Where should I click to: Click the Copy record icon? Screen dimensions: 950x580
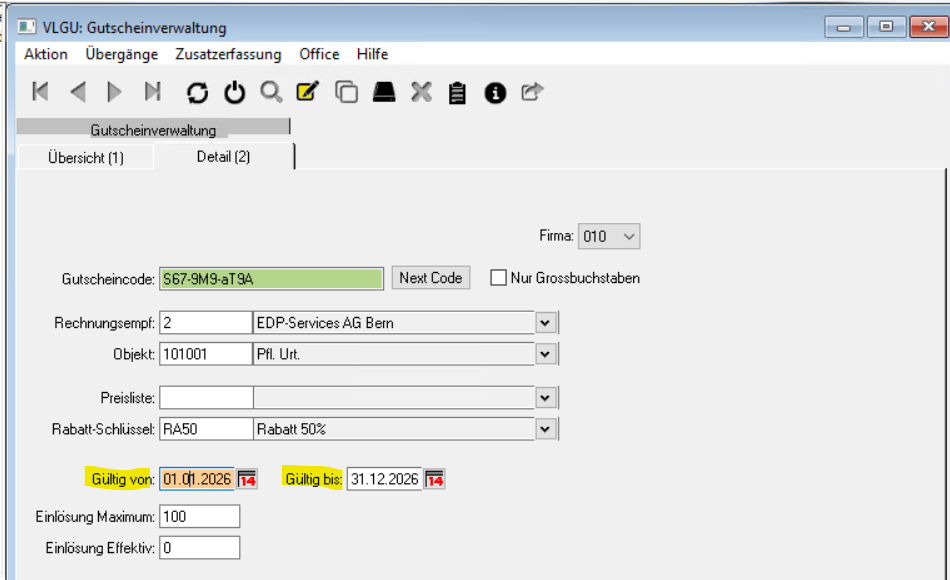[x=346, y=92]
